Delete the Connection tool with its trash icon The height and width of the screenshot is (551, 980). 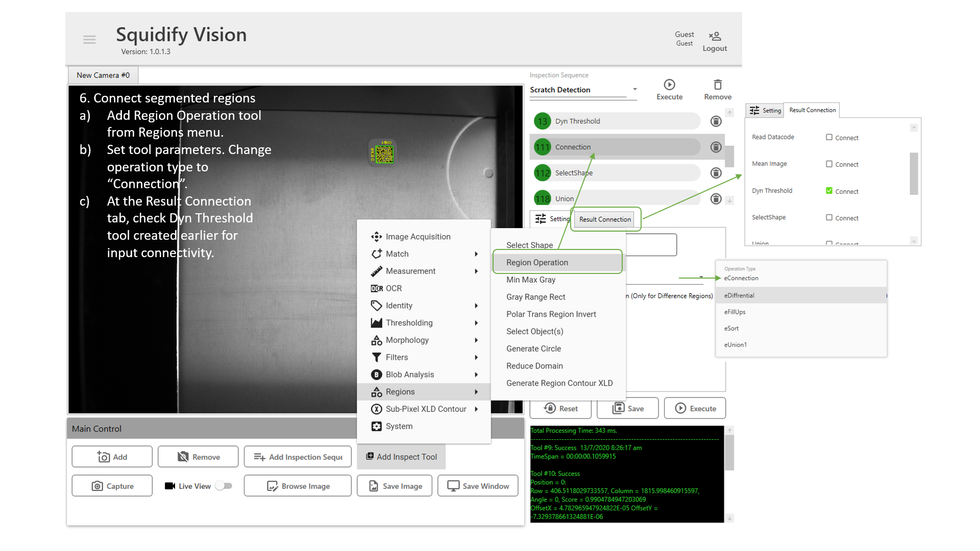716,147
